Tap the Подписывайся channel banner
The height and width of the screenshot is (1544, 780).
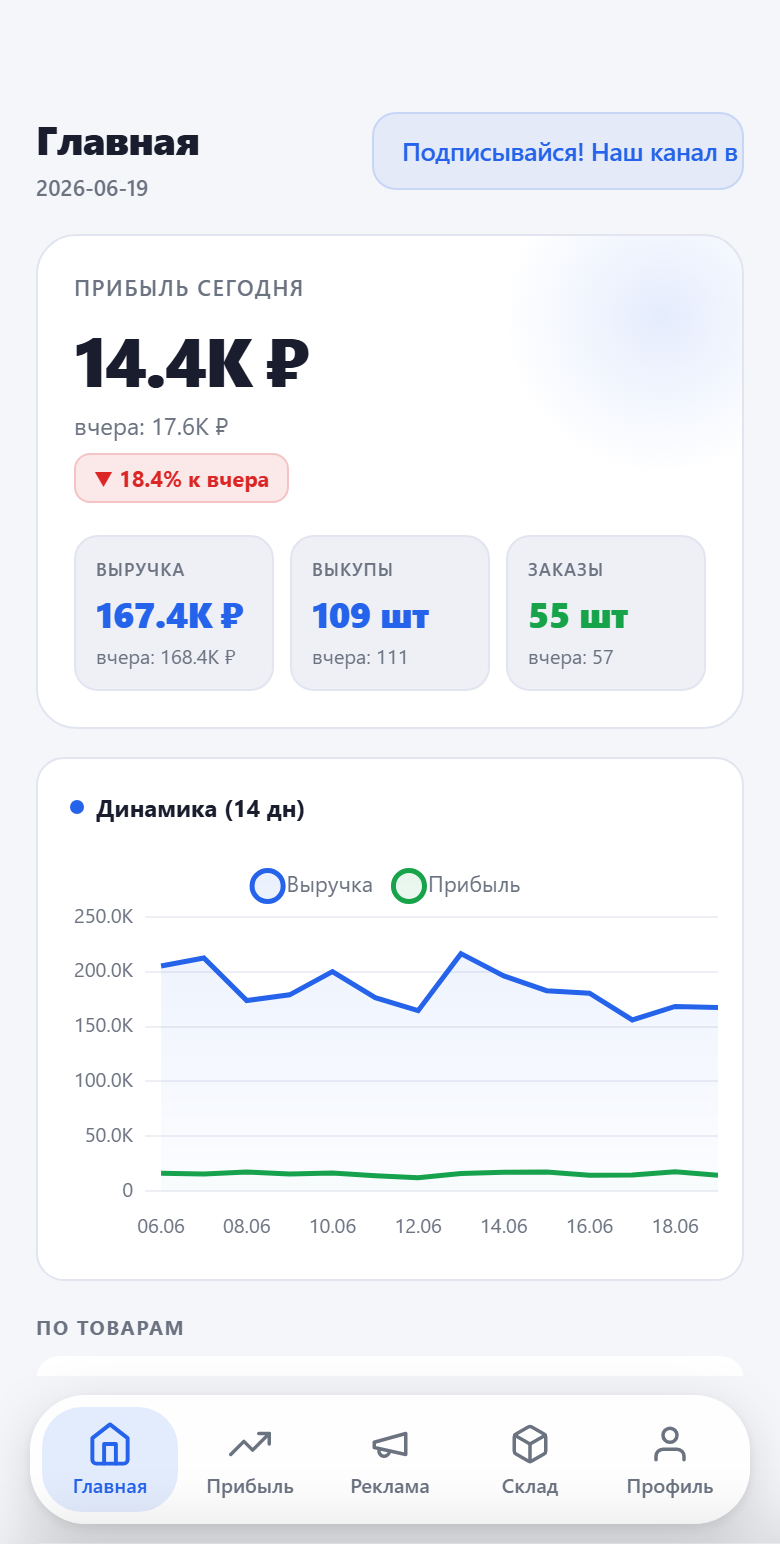pos(558,151)
